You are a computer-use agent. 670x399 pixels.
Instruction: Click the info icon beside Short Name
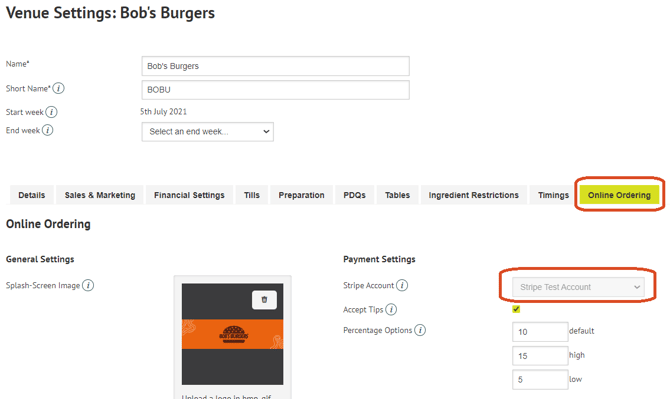(x=59, y=88)
